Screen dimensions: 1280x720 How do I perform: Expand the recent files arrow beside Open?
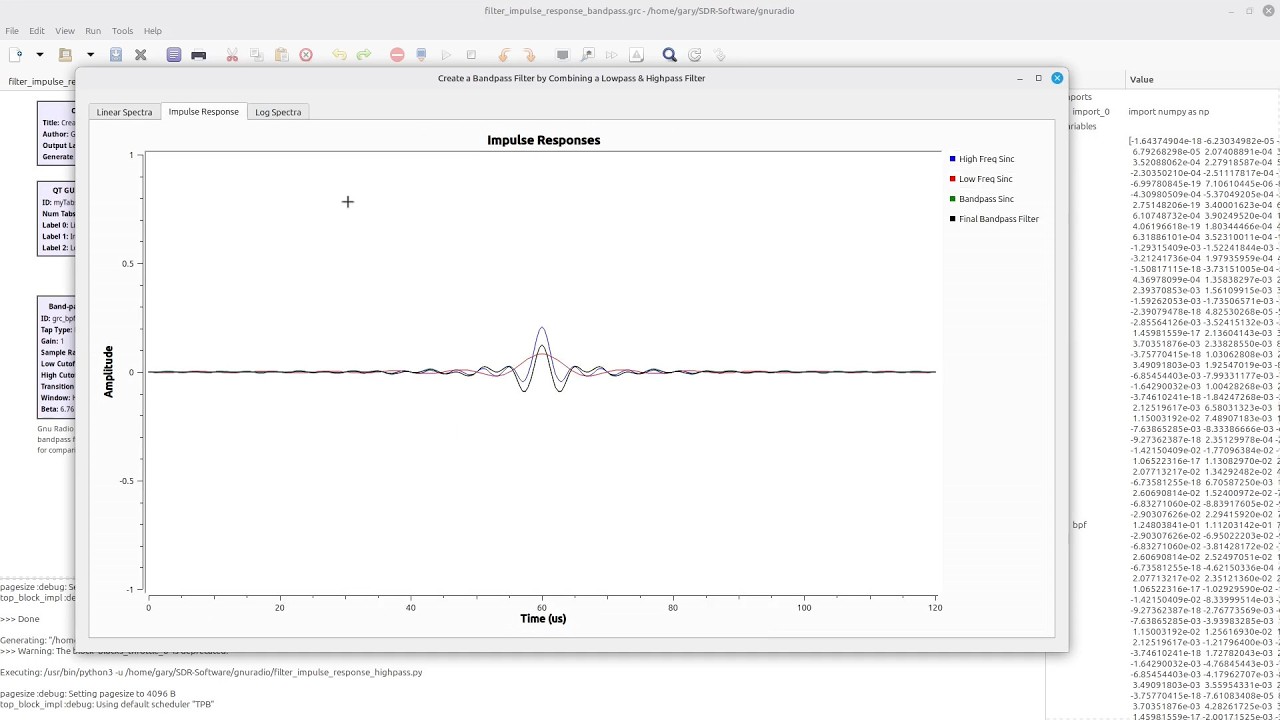[90, 55]
